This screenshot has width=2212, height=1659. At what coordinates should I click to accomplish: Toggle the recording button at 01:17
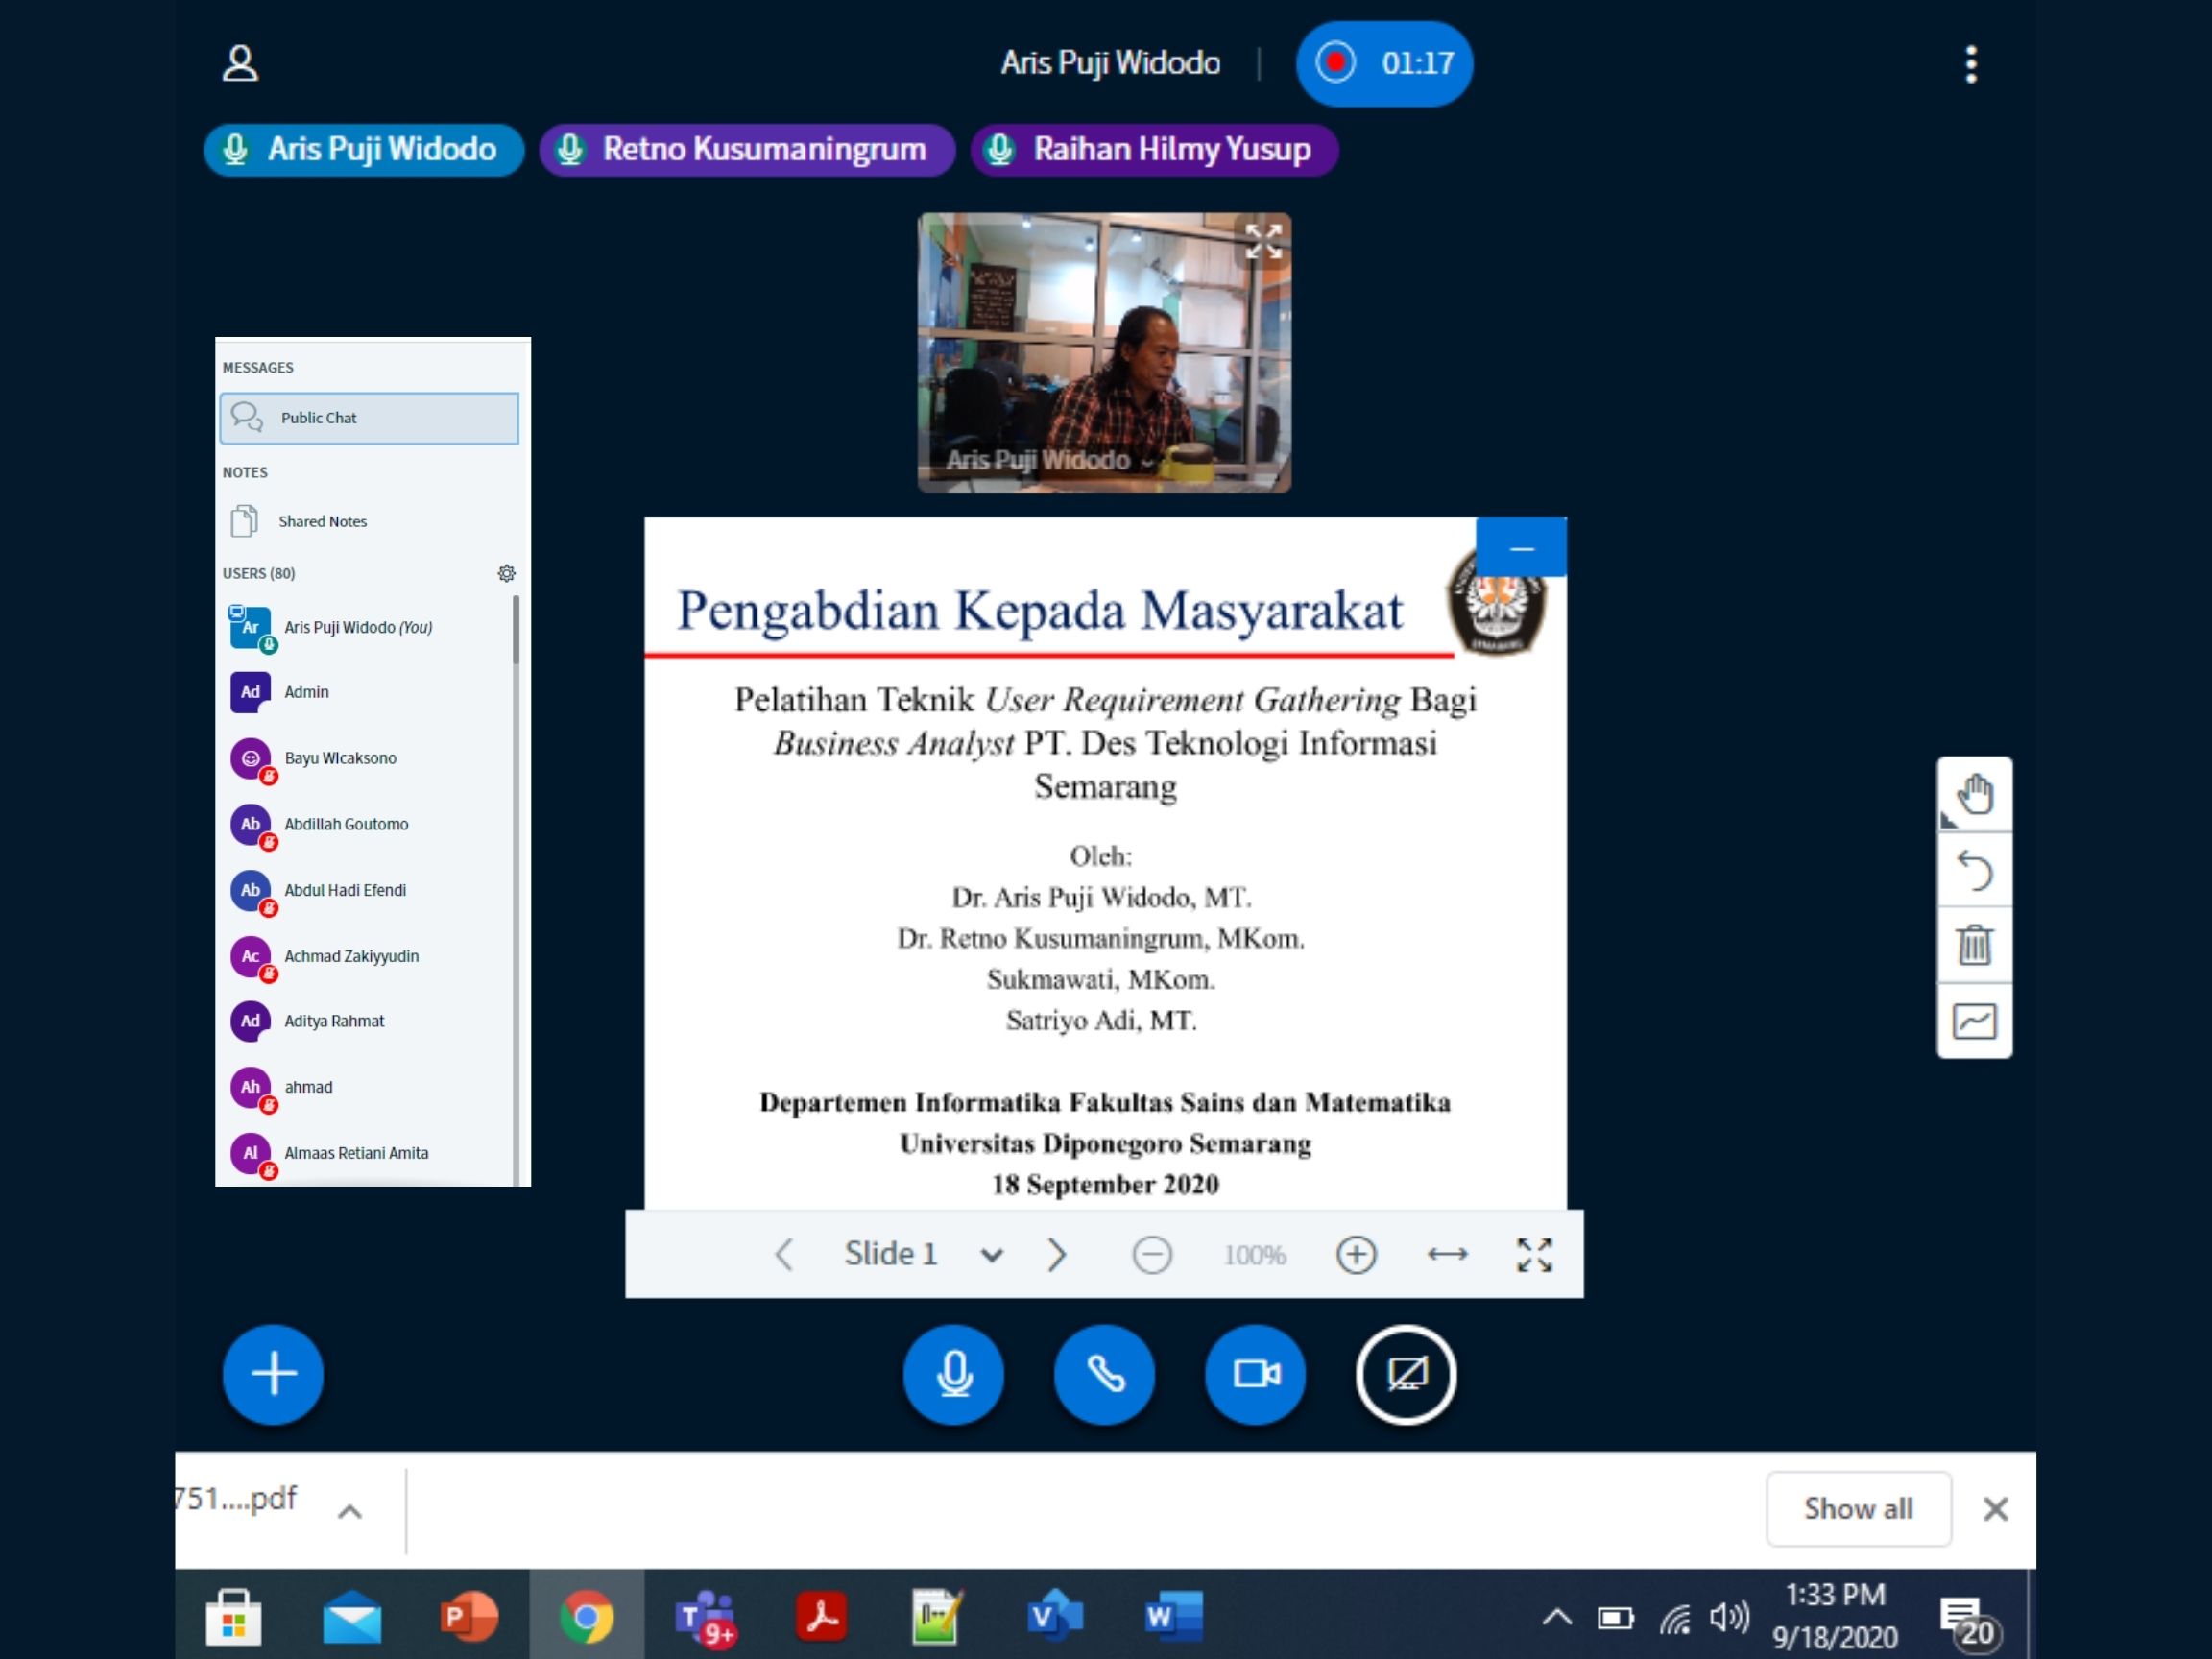(1384, 63)
